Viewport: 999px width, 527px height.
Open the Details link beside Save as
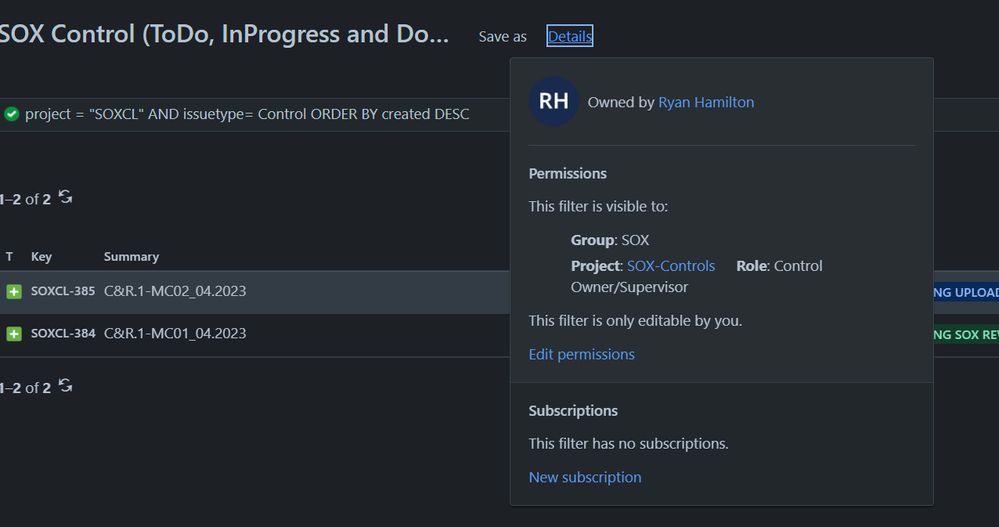[x=570, y=36]
